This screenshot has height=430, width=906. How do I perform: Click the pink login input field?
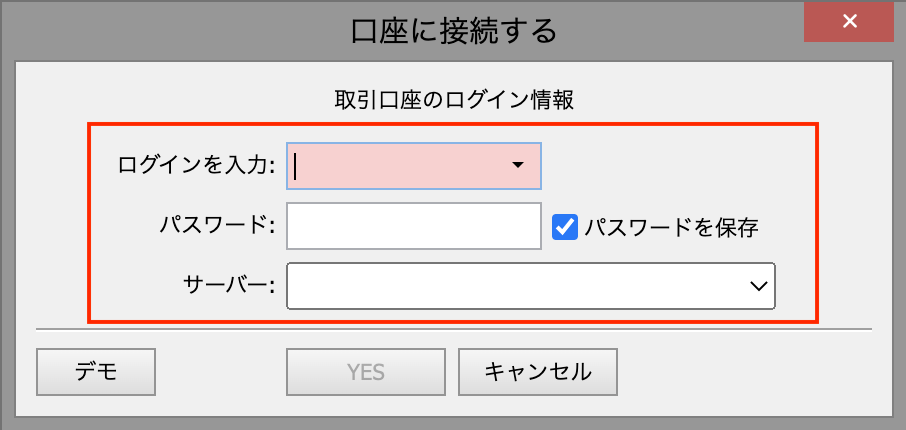coord(400,165)
